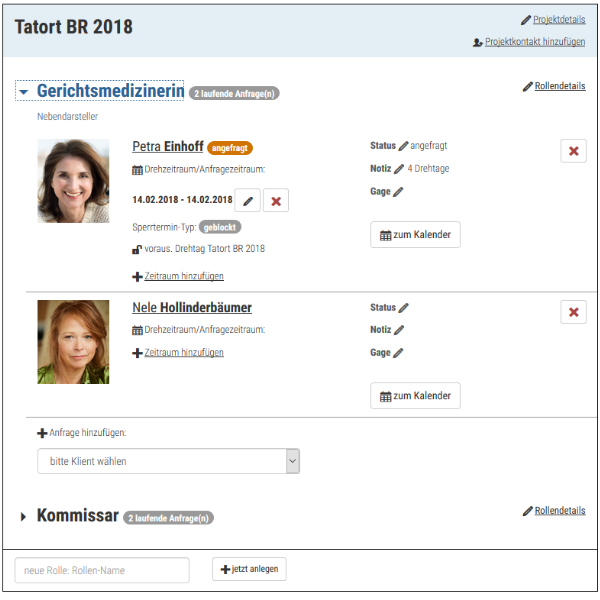Screen dimensions: 600x600
Task: Collapse the Gerichtsmedizinerin role section
Action: point(23,93)
